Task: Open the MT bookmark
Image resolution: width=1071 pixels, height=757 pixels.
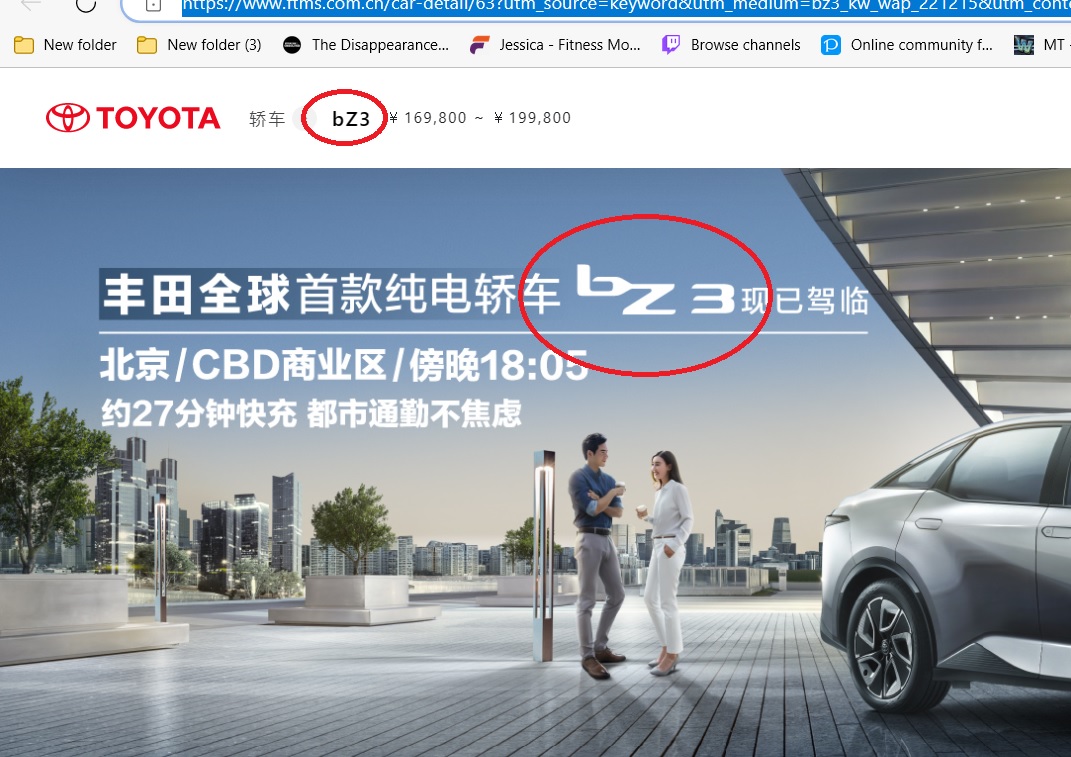Action: (1041, 45)
